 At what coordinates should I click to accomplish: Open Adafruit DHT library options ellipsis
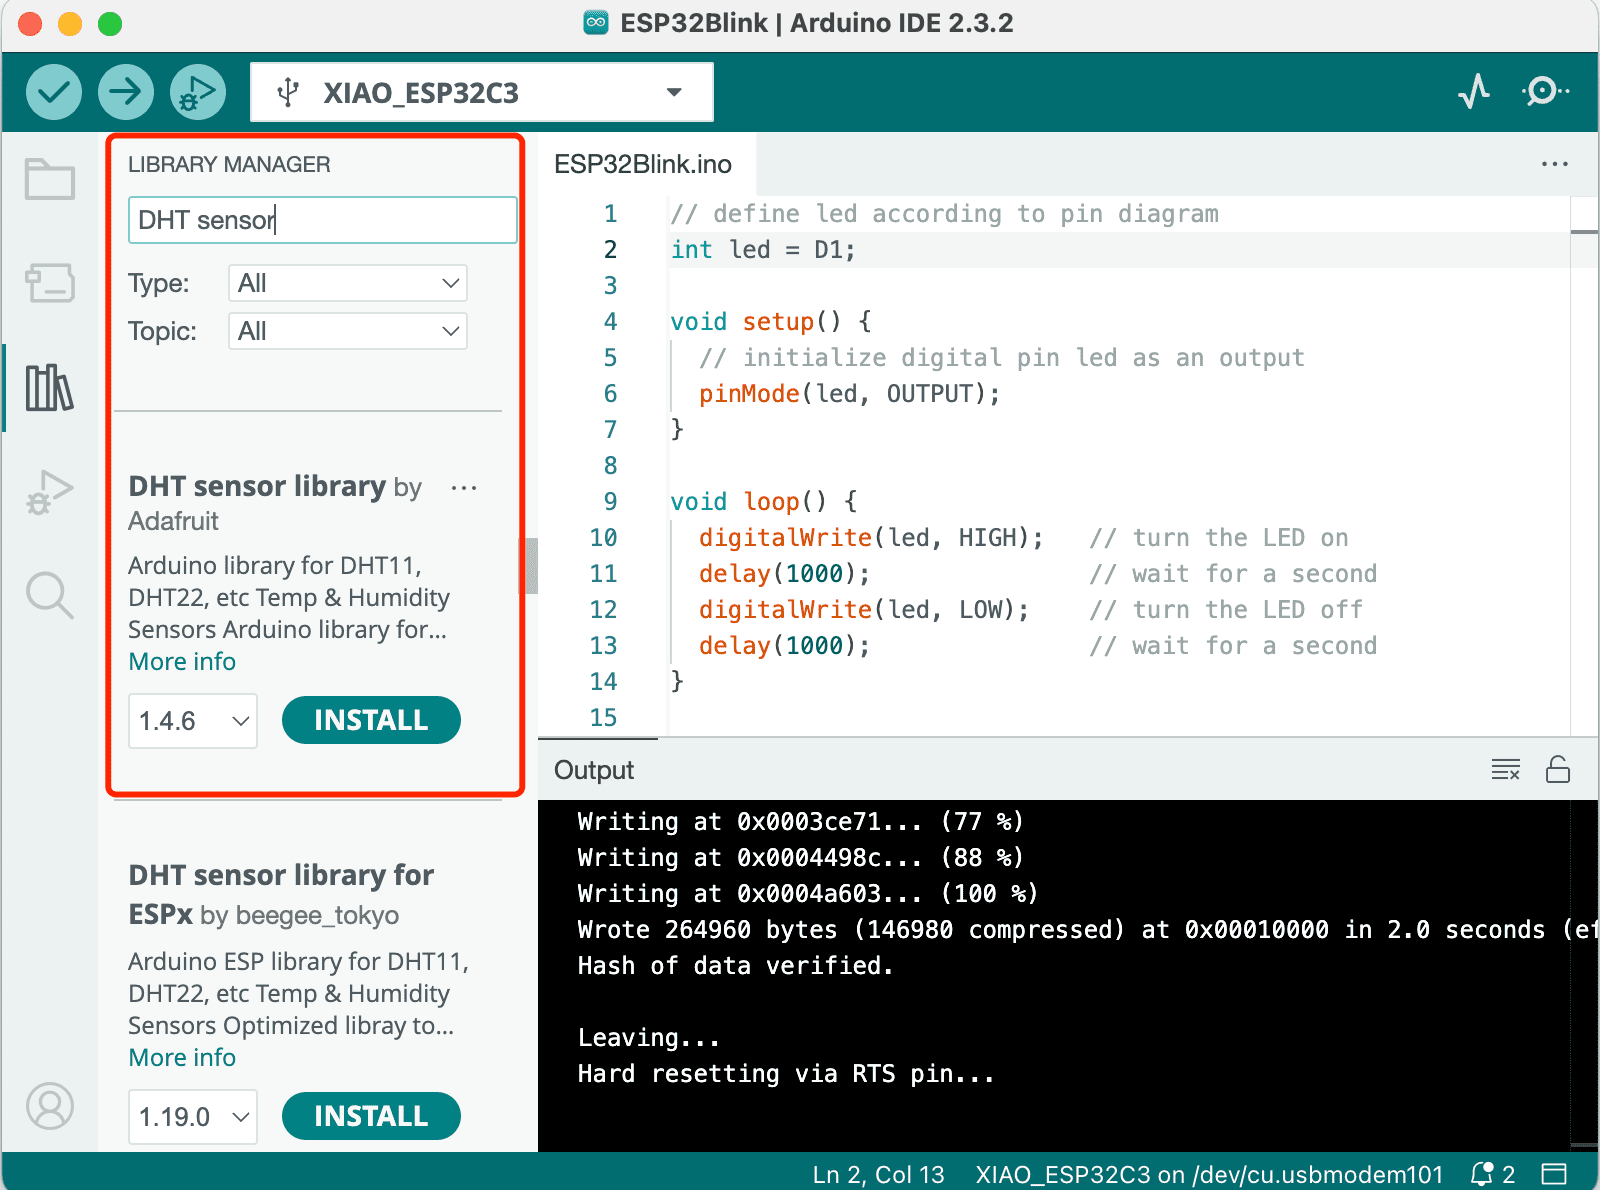464,488
